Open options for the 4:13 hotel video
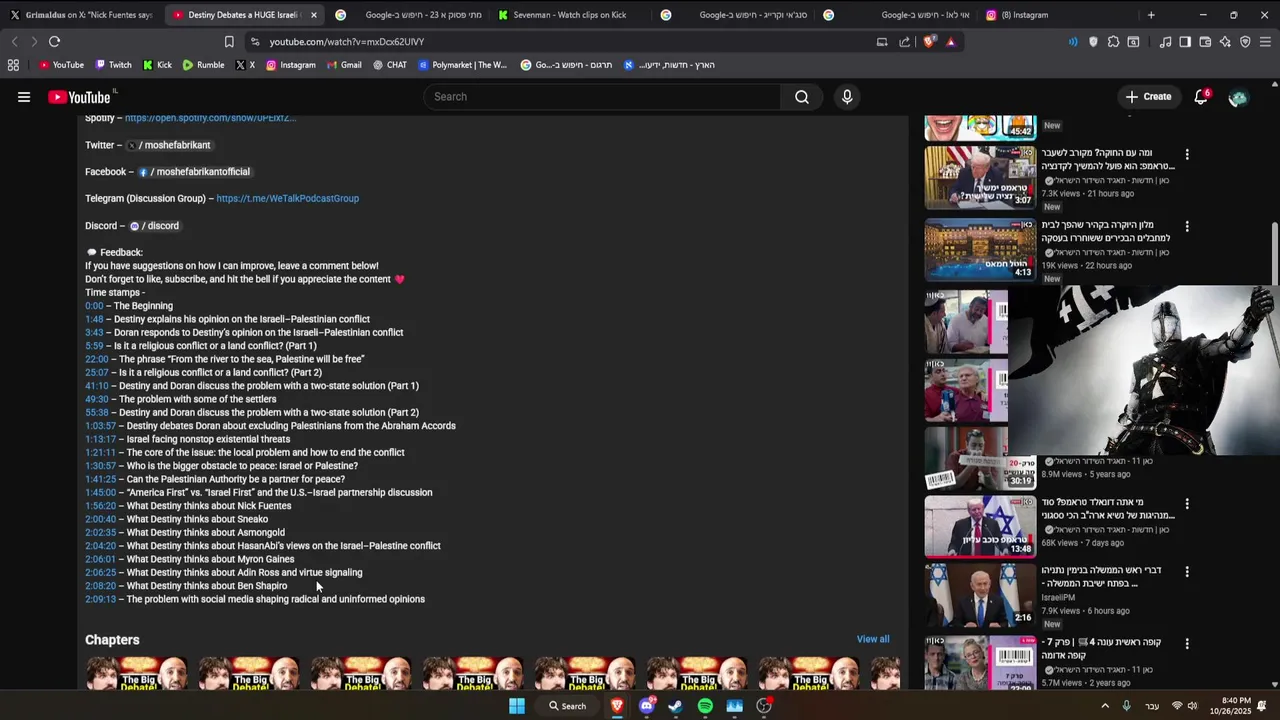The image size is (1280, 720). 1187,227
